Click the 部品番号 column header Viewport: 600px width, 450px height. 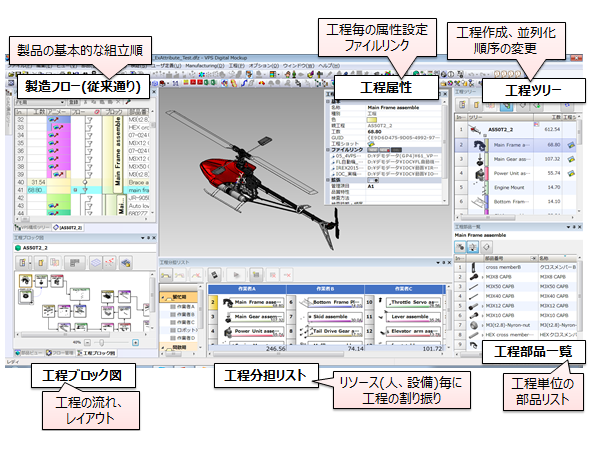pyautogui.click(x=510, y=258)
